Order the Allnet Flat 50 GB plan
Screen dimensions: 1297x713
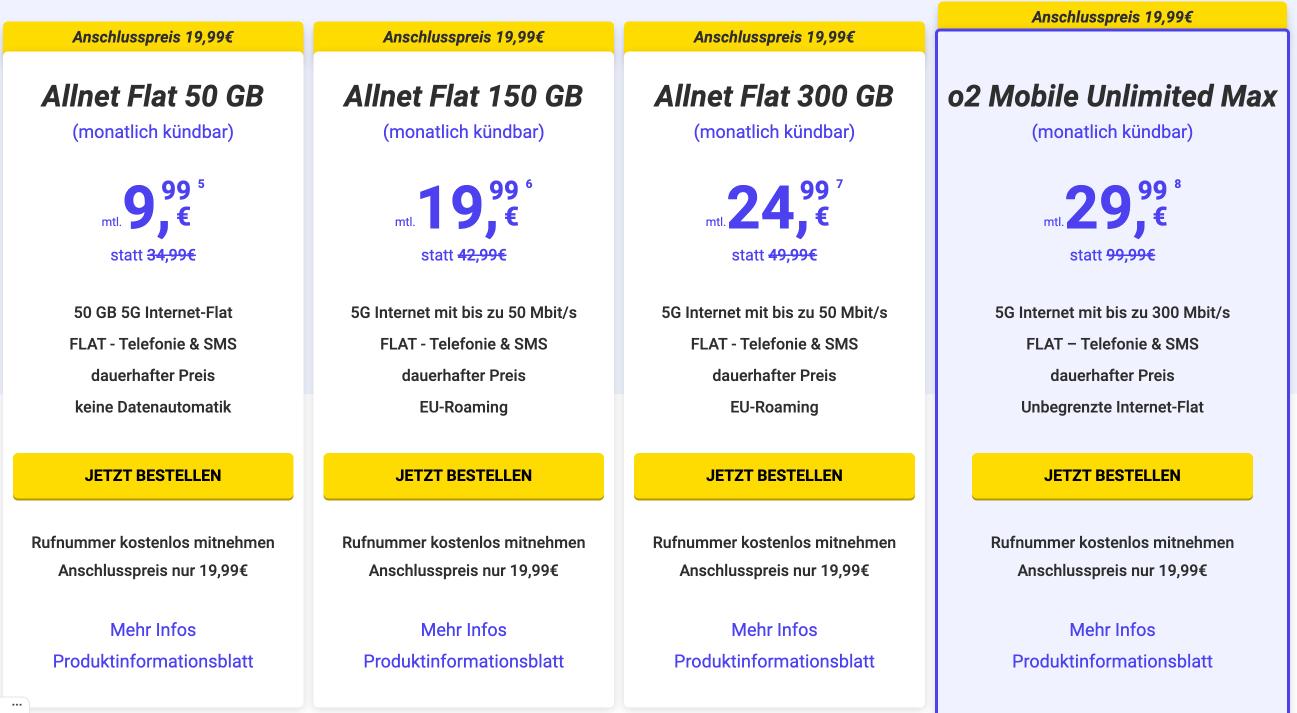pyautogui.click(x=153, y=476)
